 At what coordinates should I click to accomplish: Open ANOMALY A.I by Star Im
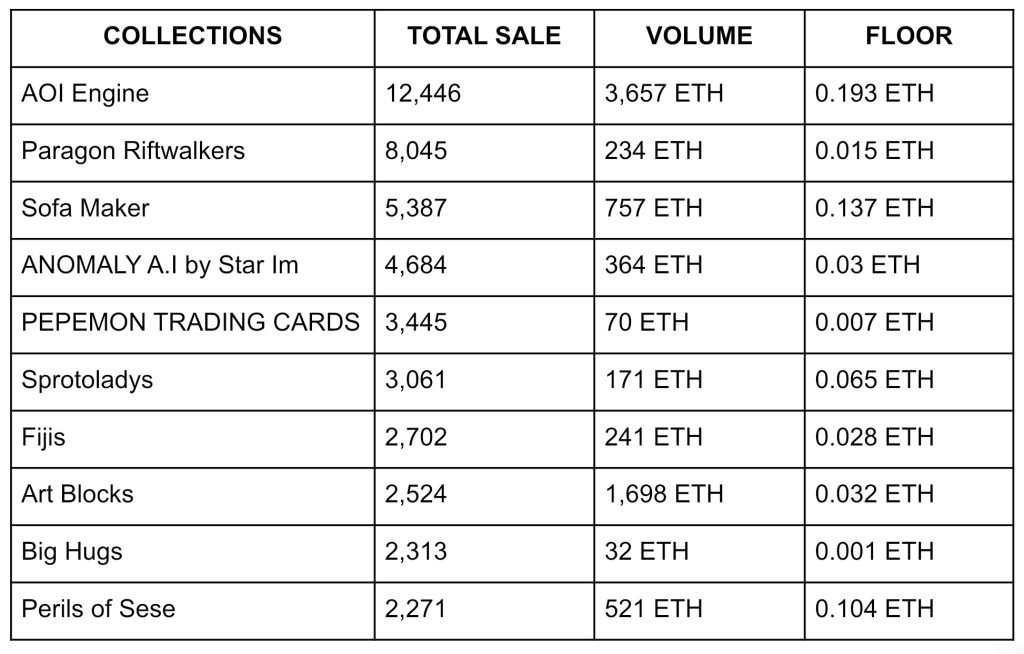point(160,265)
